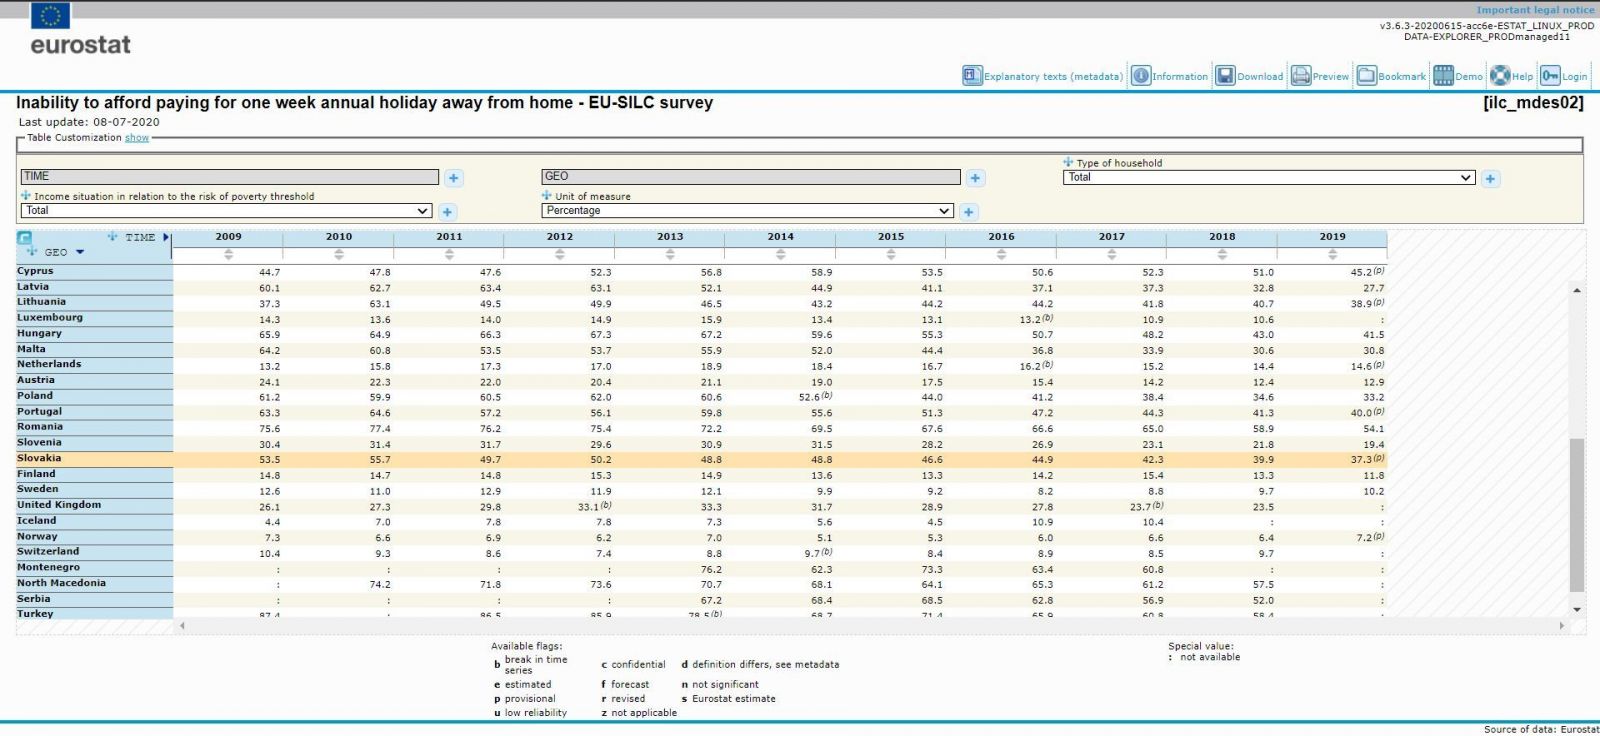The image size is (1600, 736).
Task: Click 2016 column header
Action: click(1001, 237)
